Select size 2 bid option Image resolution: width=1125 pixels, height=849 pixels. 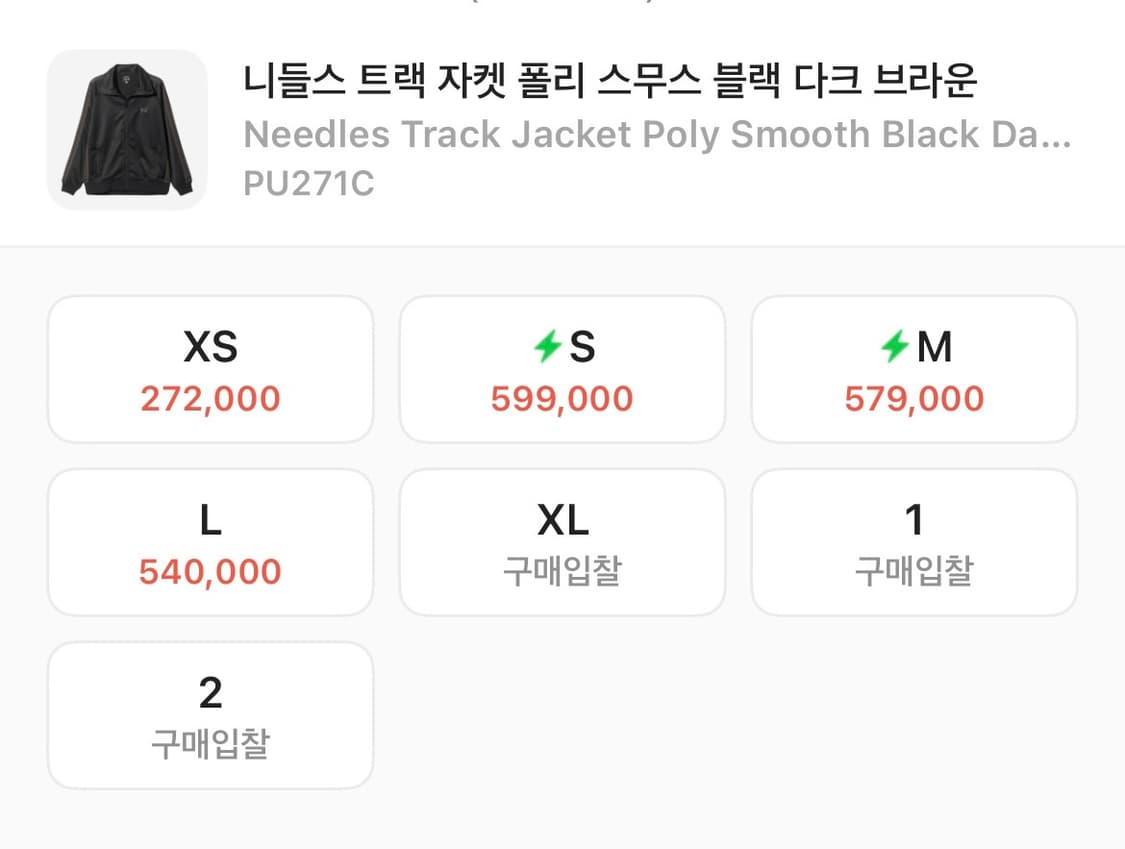coord(209,713)
